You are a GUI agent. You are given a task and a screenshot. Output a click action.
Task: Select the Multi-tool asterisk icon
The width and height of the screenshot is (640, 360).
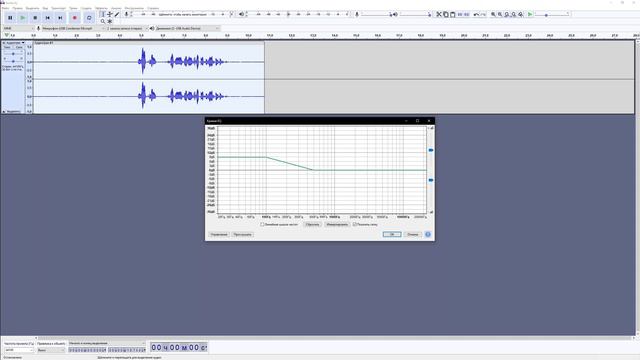pyautogui.click(x=110, y=21)
